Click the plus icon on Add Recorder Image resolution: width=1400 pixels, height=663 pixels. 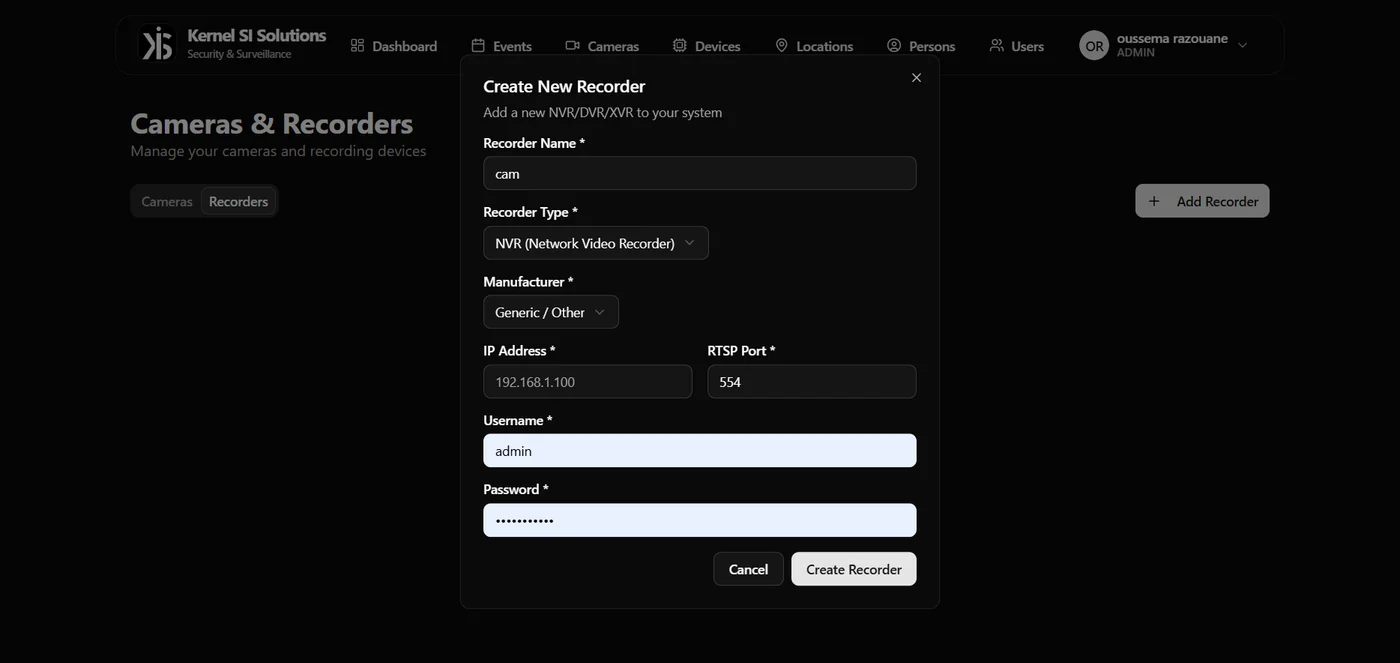click(1154, 201)
